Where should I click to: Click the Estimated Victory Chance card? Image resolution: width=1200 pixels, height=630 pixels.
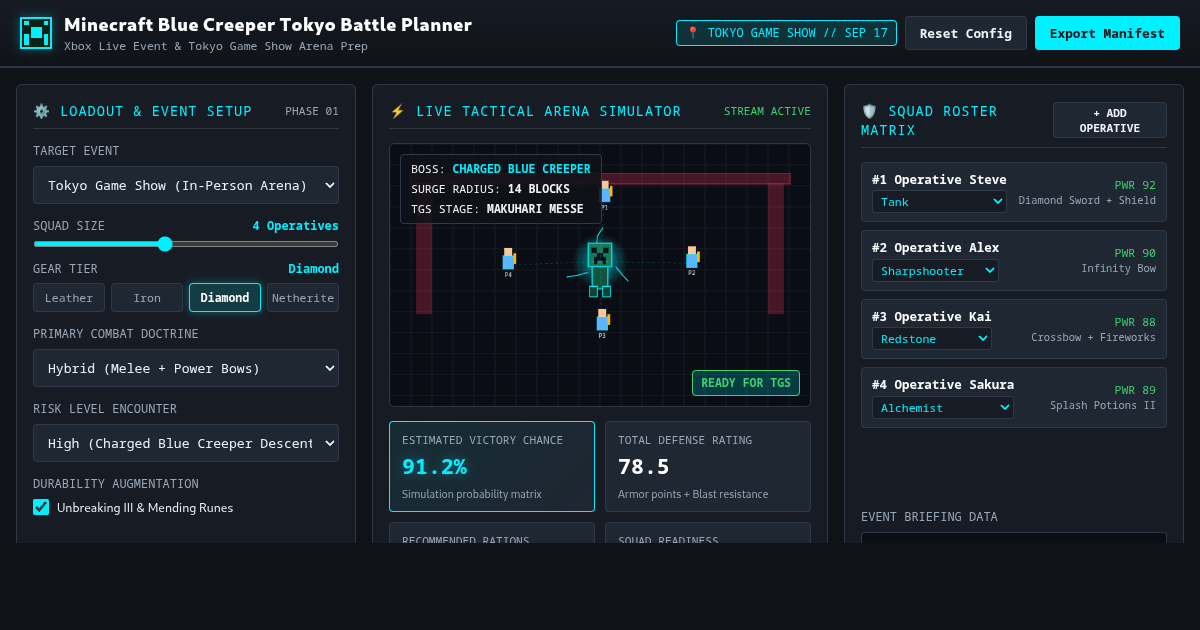492,466
